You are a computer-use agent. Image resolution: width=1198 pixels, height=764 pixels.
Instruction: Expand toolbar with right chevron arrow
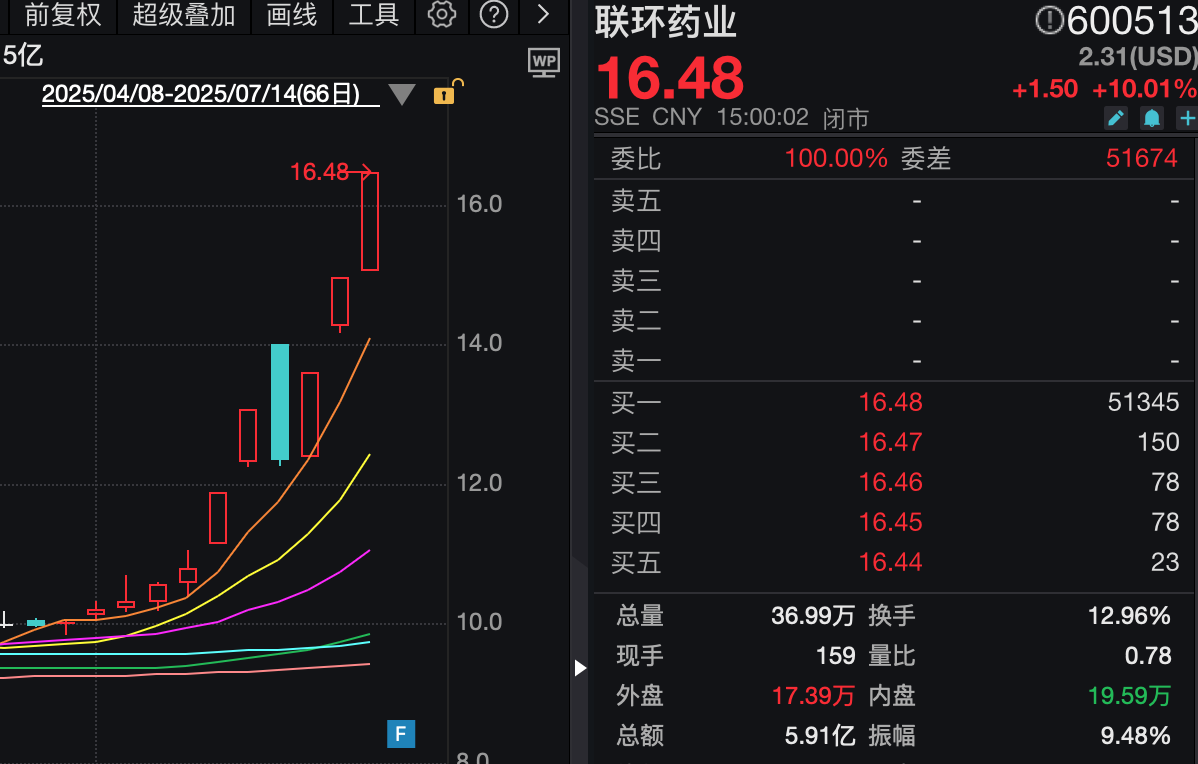(x=543, y=15)
